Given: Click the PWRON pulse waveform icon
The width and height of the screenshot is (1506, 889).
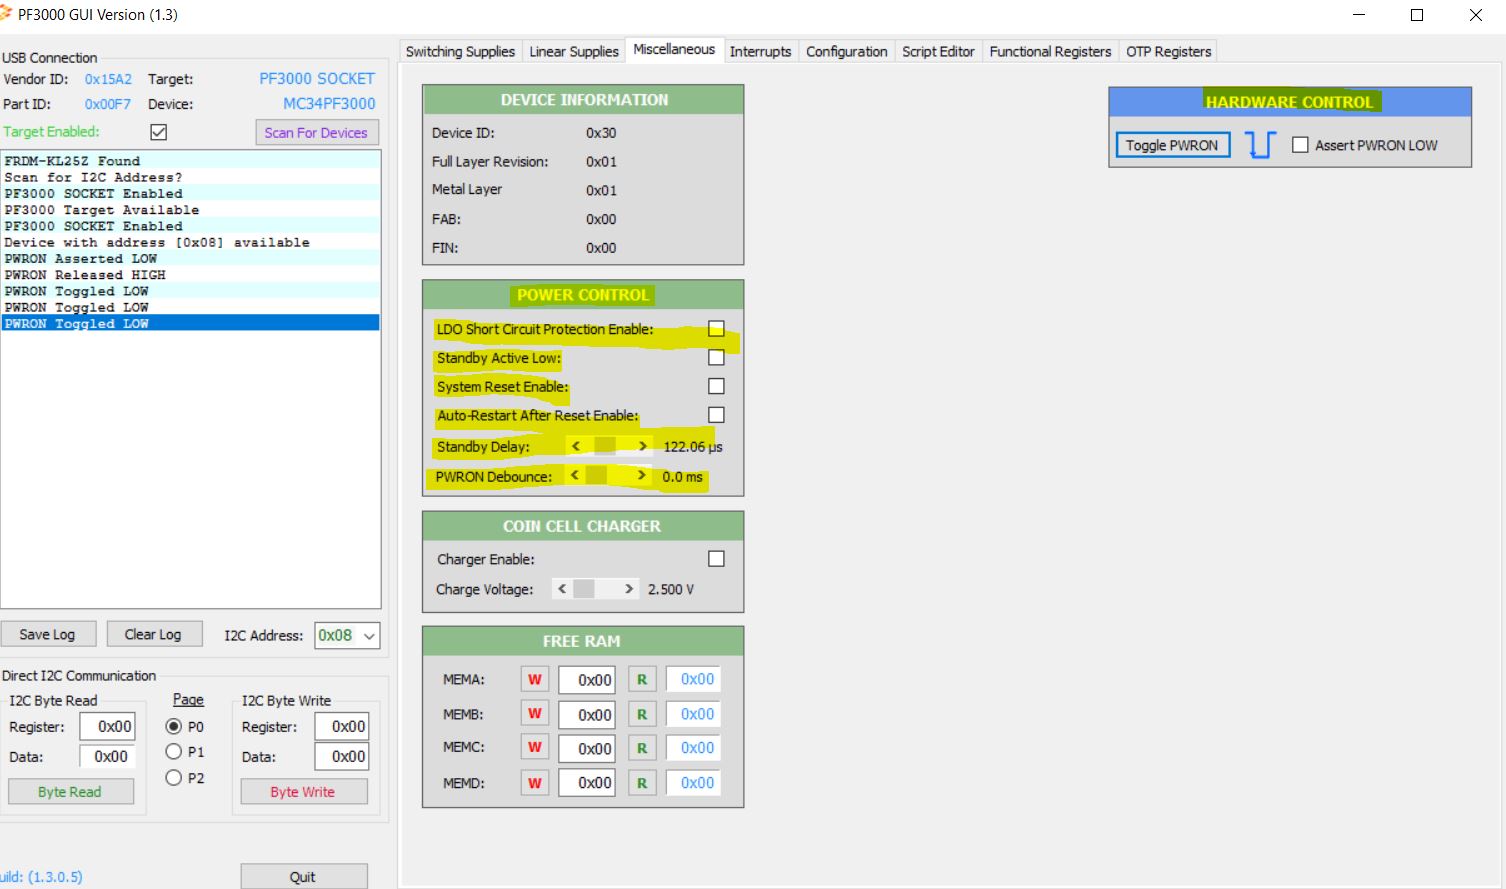Looking at the screenshot, I should (1259, 144).
